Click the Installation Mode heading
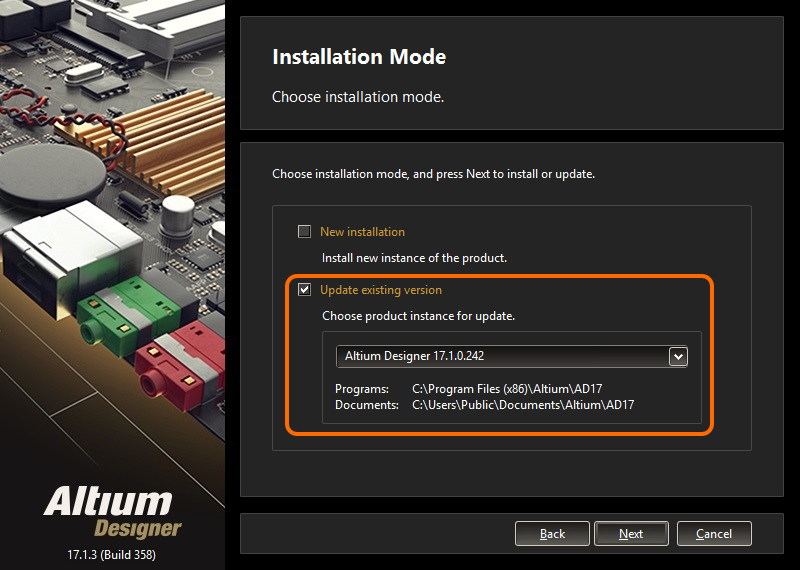This screenshot has width=800, height=570. [x=359, y=57]
